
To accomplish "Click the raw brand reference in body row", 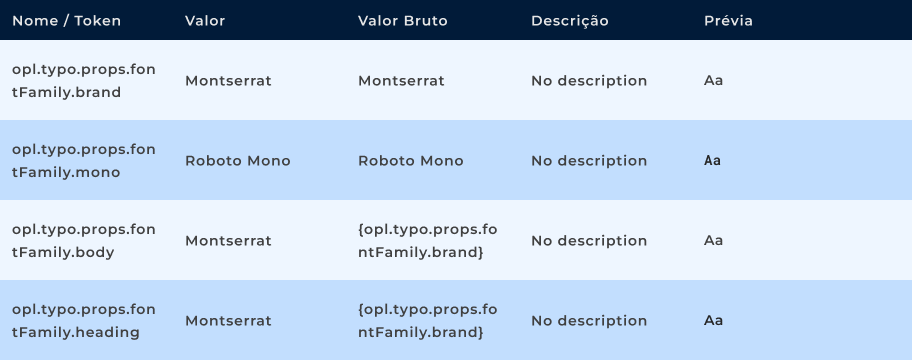I will pyautogui.click(x=428, y=241).
